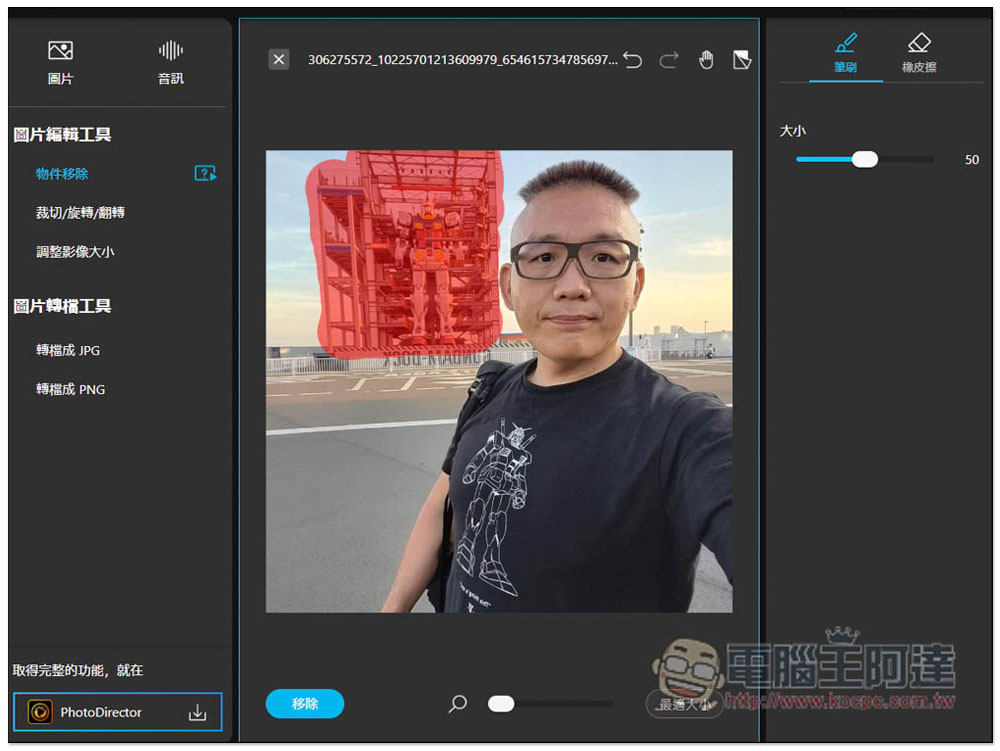The image size is (1000, 751).
Task: Open 裁切/旋轉/翻轉 crop tool
Action: click(x=80, y=213)
